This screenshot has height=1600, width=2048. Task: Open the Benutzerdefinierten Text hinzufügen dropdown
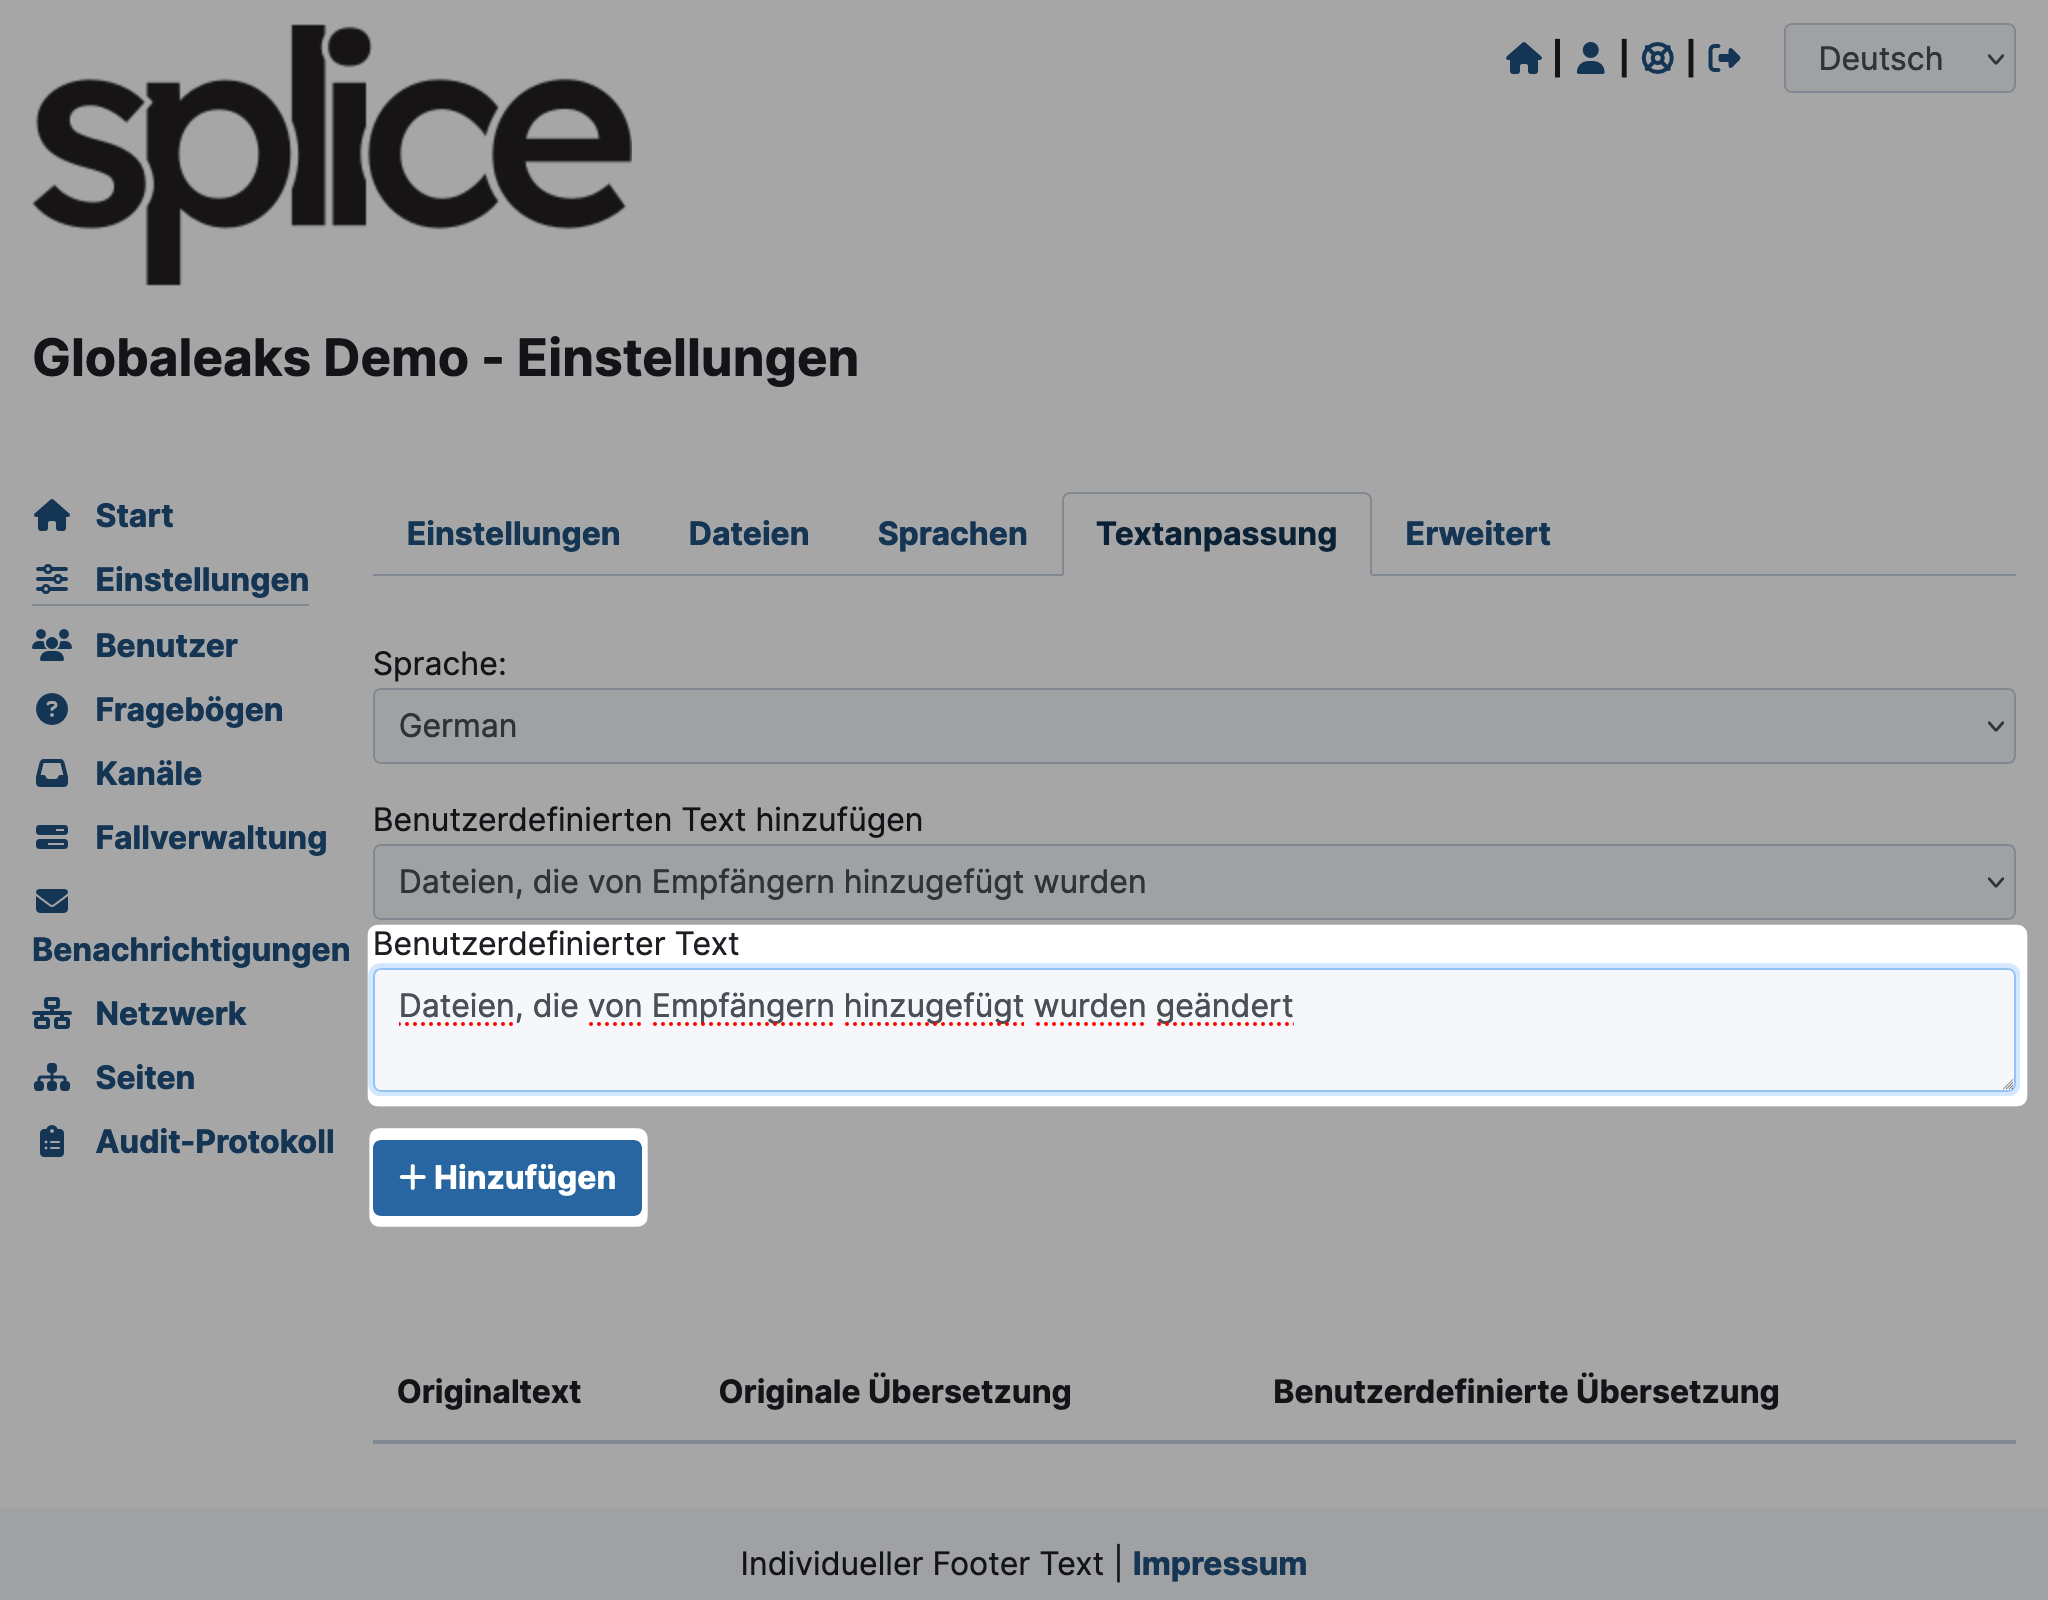tap(1194, 882)
